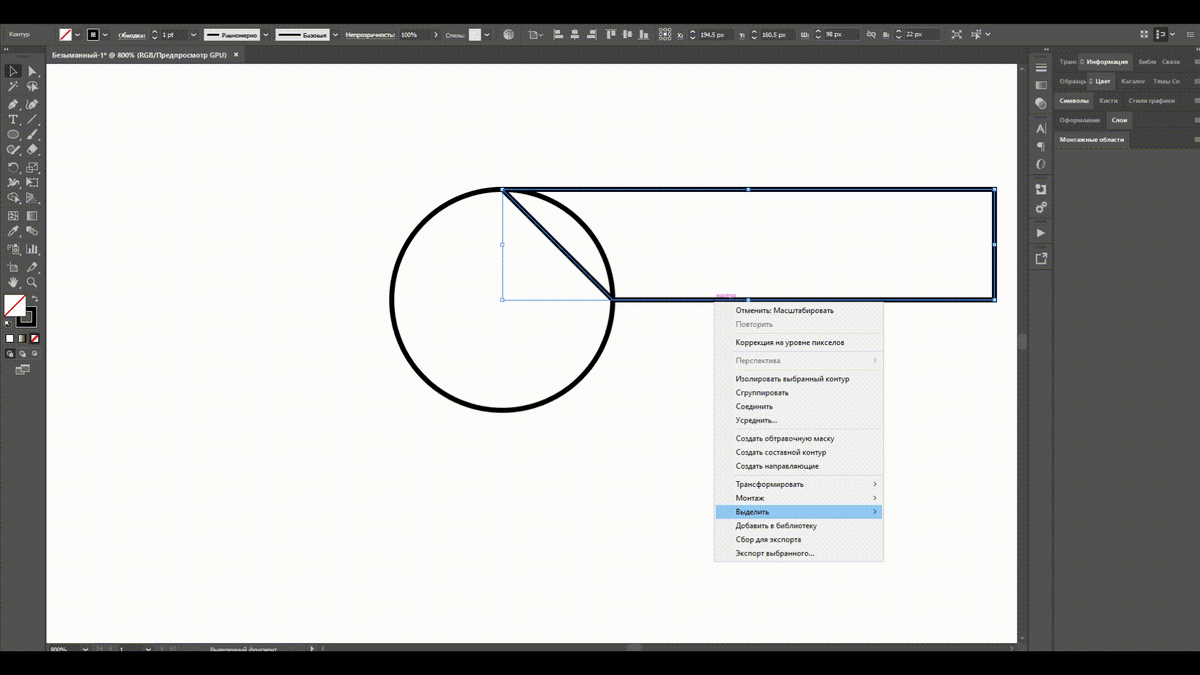The height and width of the screenshot is (675, 1200).
Task: Pick the Magic Wand tool
Action: [13, 87]
